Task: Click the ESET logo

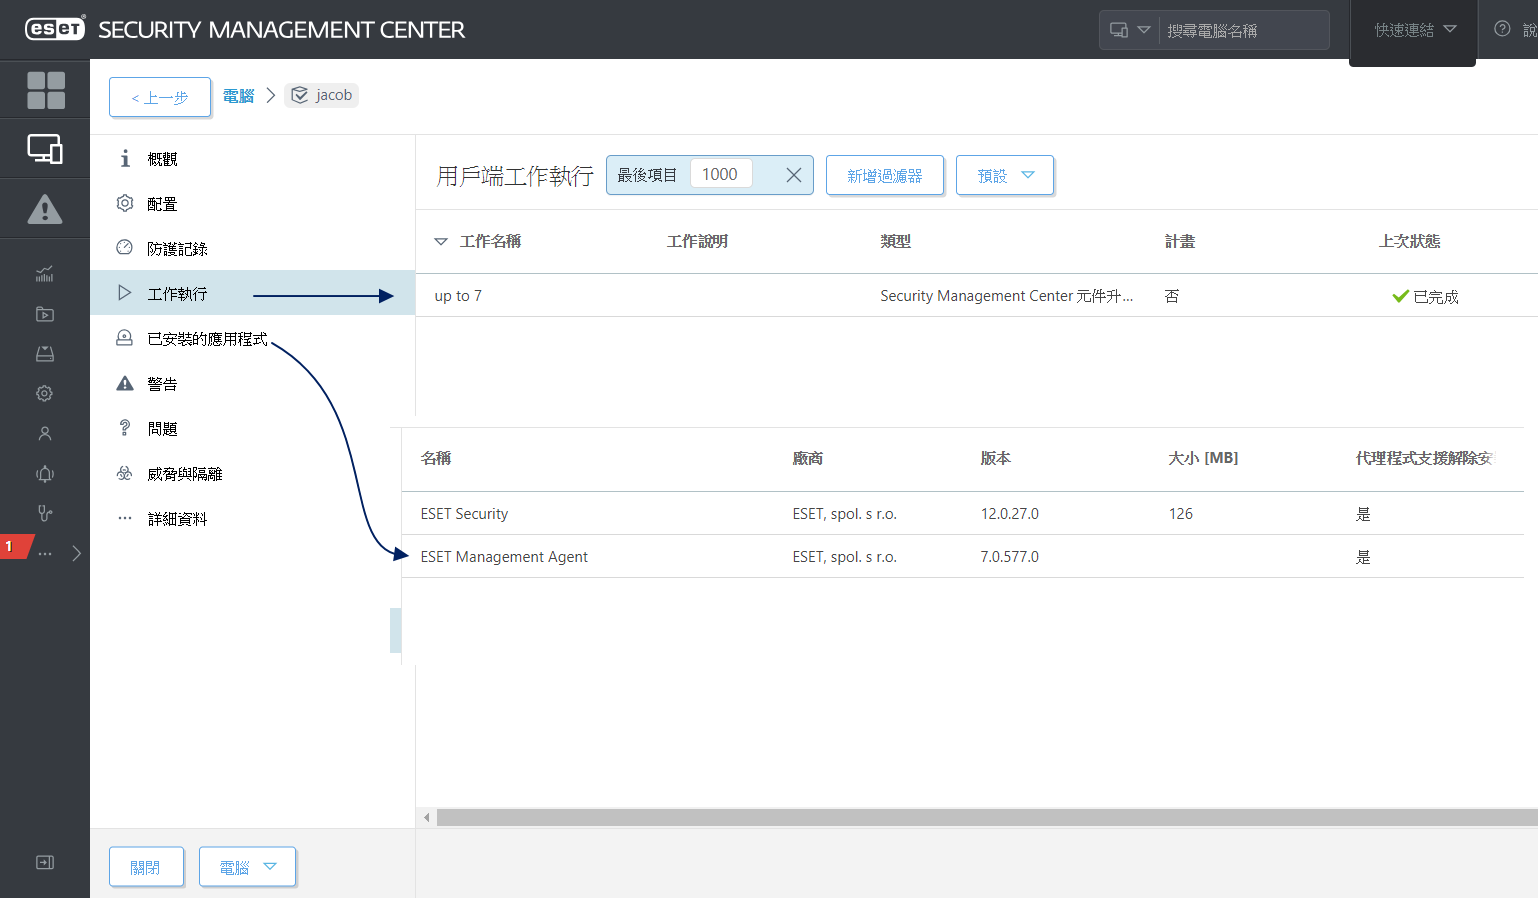Action: [55, 28]
